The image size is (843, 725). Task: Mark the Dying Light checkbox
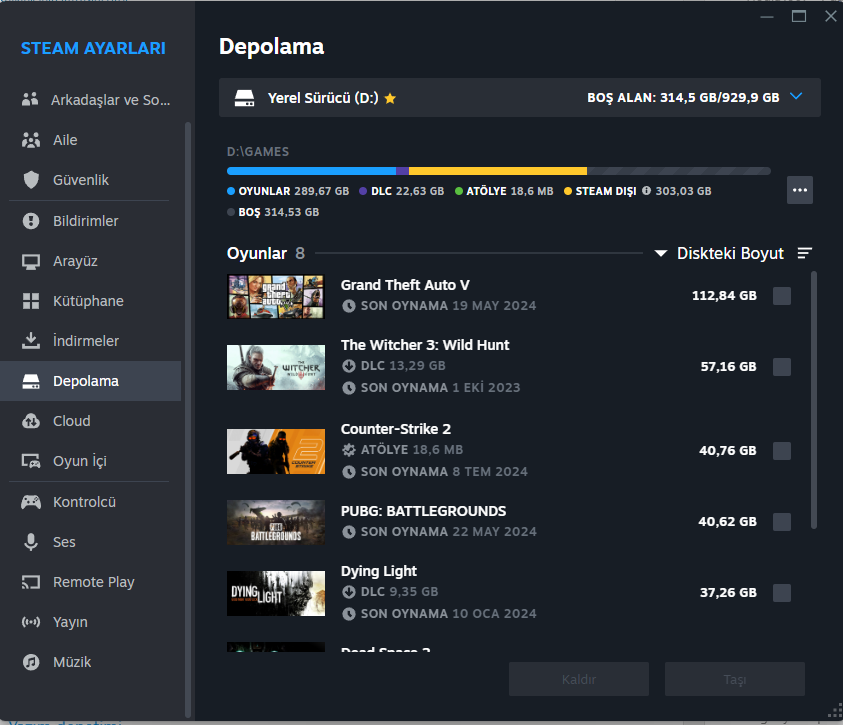[x=782, y=592]
